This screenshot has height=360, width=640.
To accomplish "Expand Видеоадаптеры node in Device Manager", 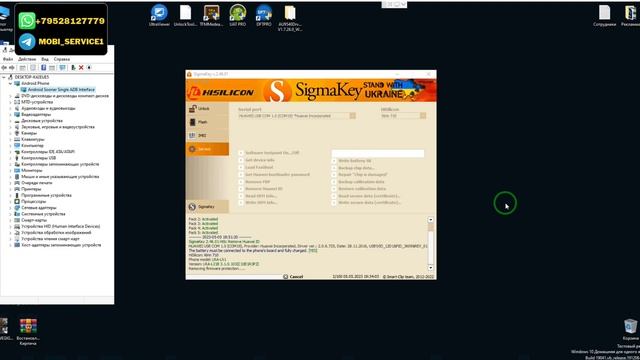I will (x=11, y=115).
